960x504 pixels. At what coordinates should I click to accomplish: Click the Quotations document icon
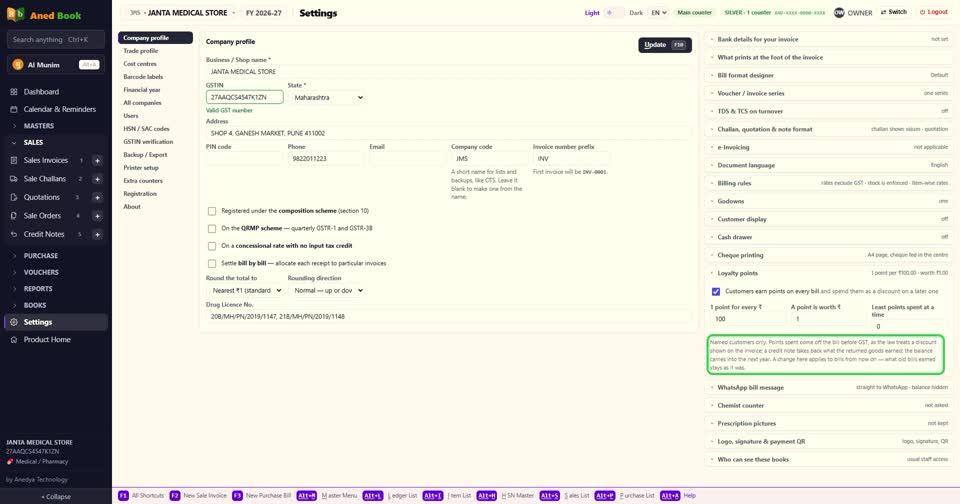coord(13,197)
